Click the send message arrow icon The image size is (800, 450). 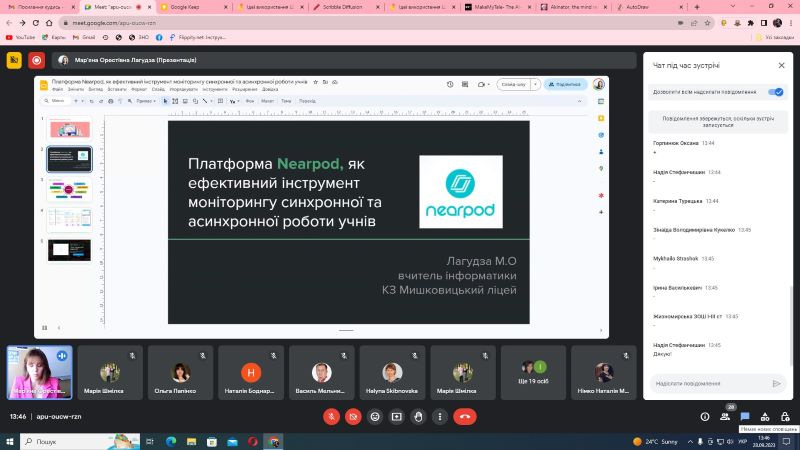click(777, 383)
